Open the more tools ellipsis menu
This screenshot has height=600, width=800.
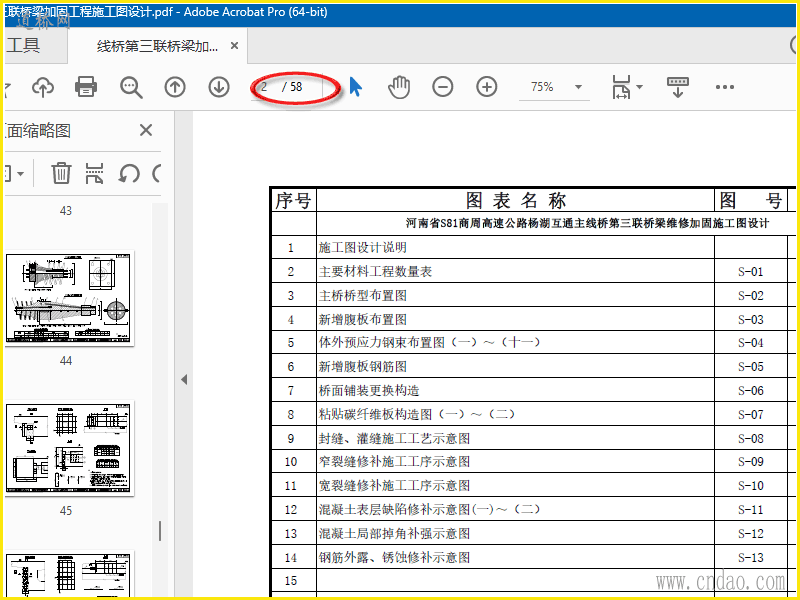(x=724, y=87)
